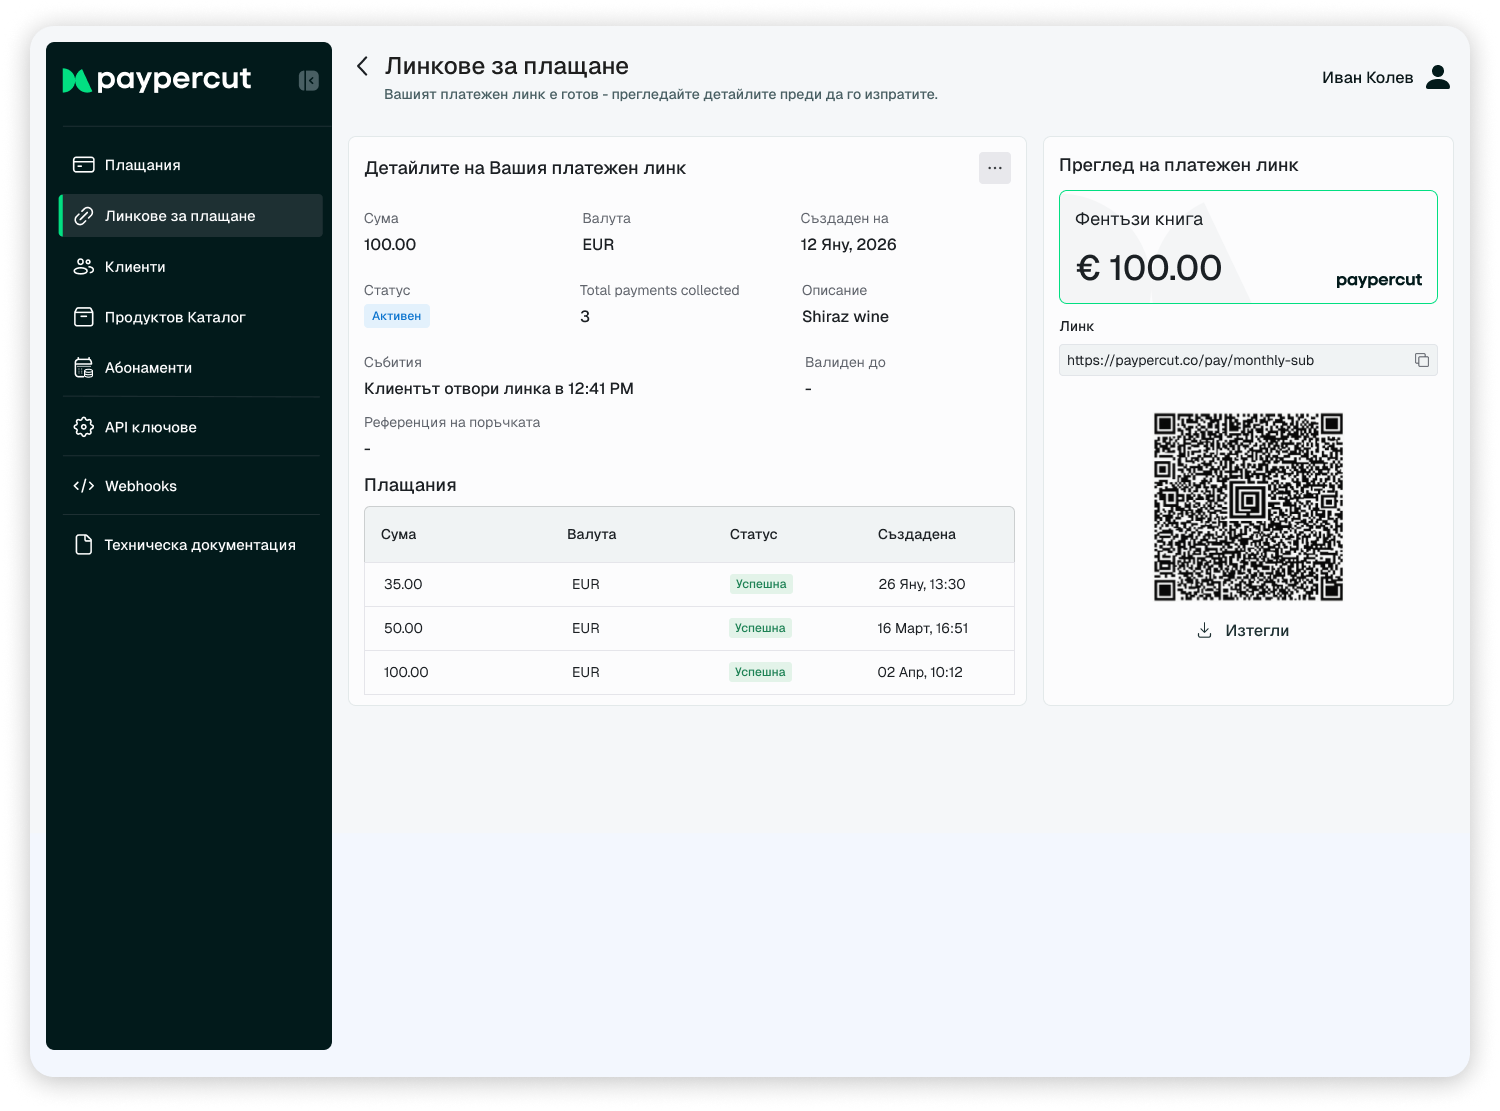
Task: Click the download icon next to Изтегли
Action: 1205,630
